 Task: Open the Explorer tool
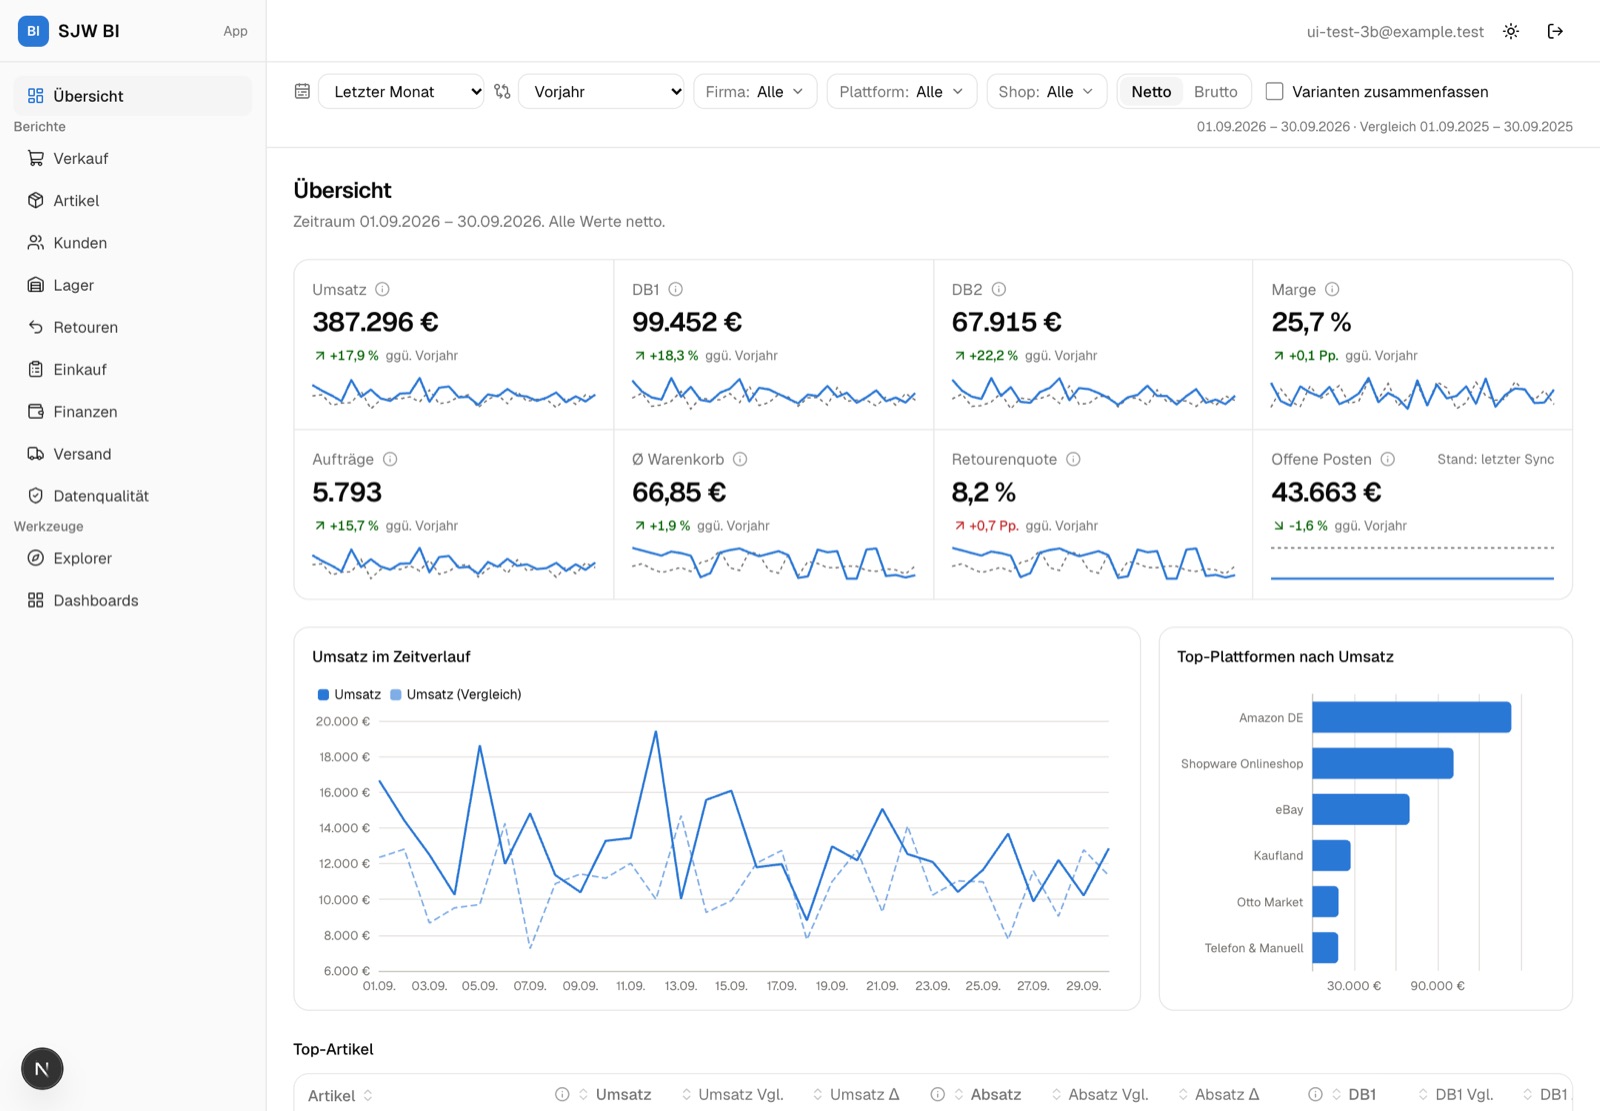point(133,558)
